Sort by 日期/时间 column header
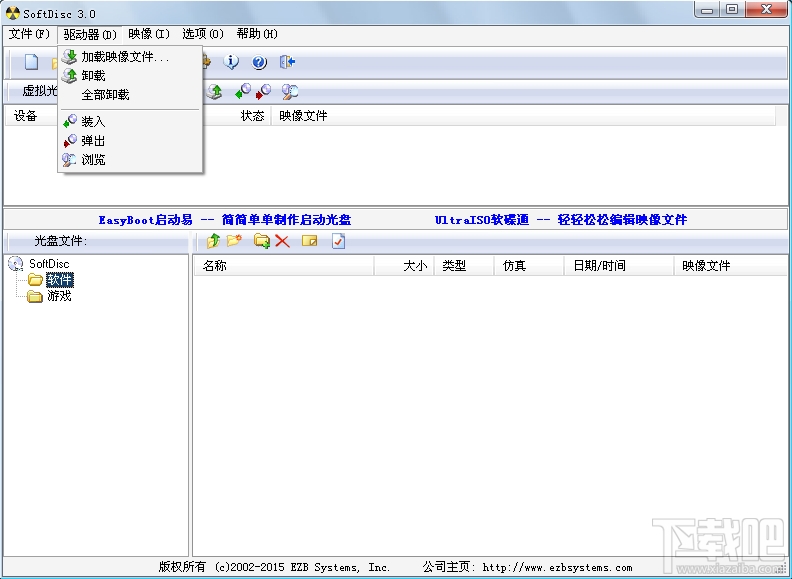Image resolution: width=792 pixels, height=579 pixels. (619, 265)
